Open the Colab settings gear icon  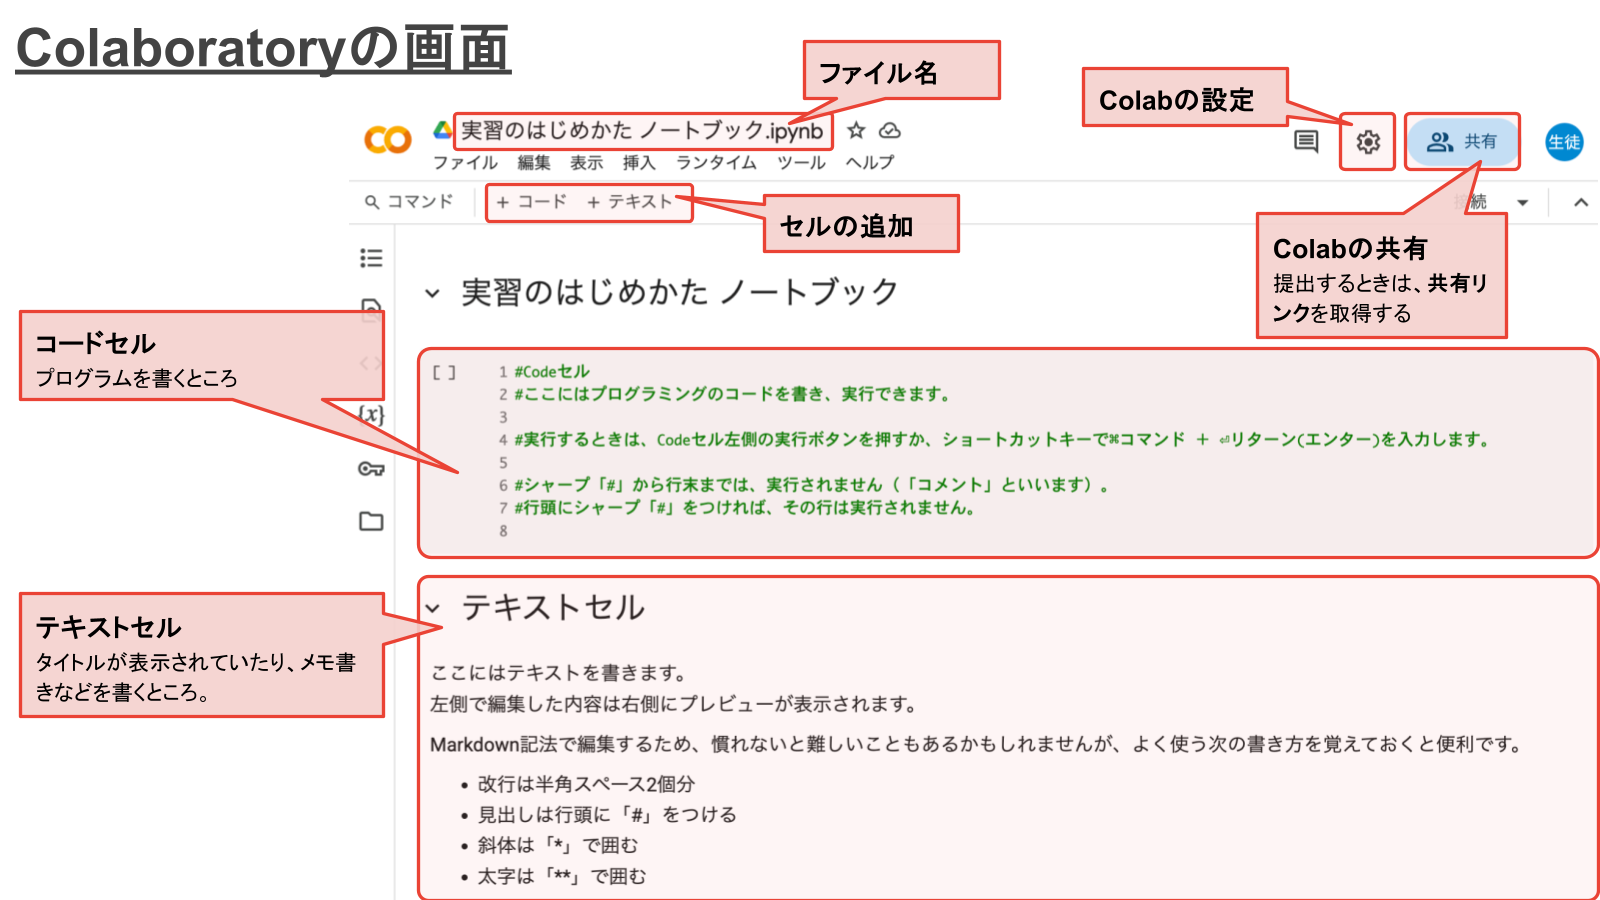click(x=1367, y=142)
